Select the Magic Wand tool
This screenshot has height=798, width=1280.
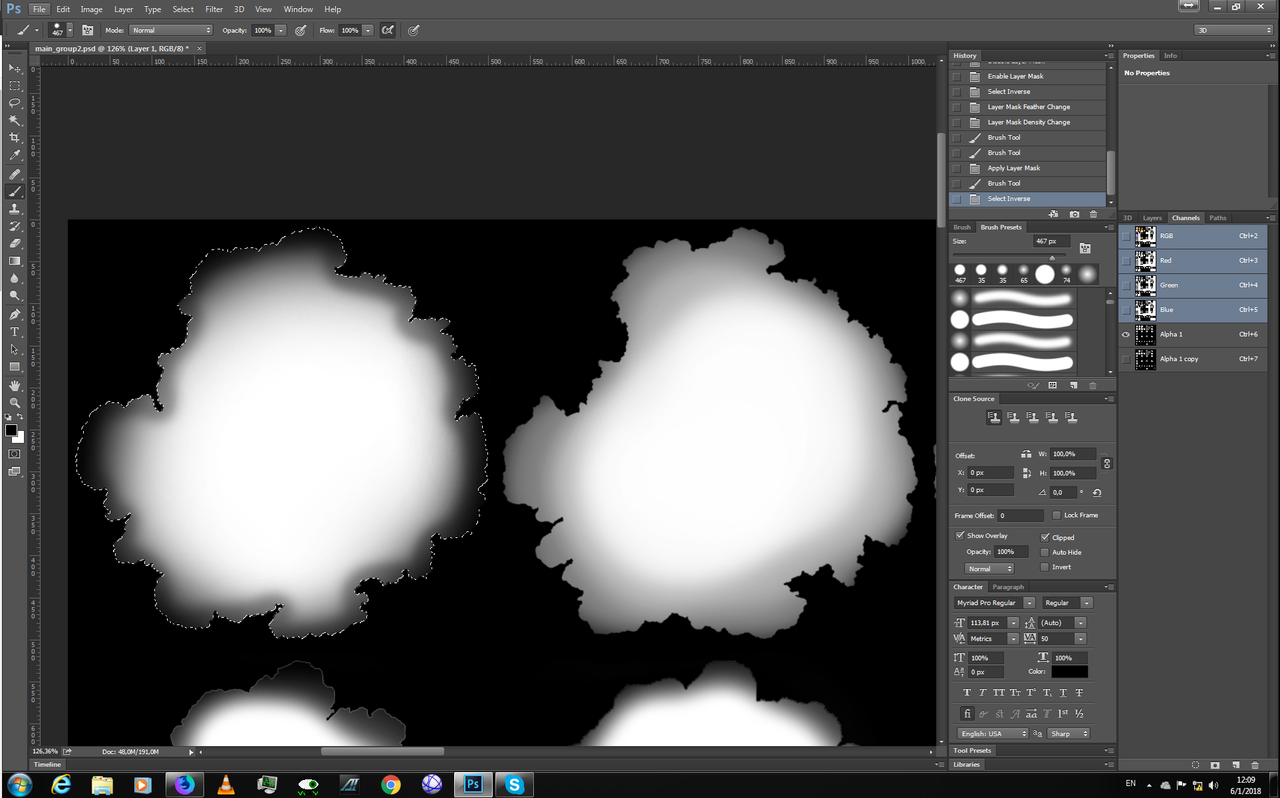(15, 120)
